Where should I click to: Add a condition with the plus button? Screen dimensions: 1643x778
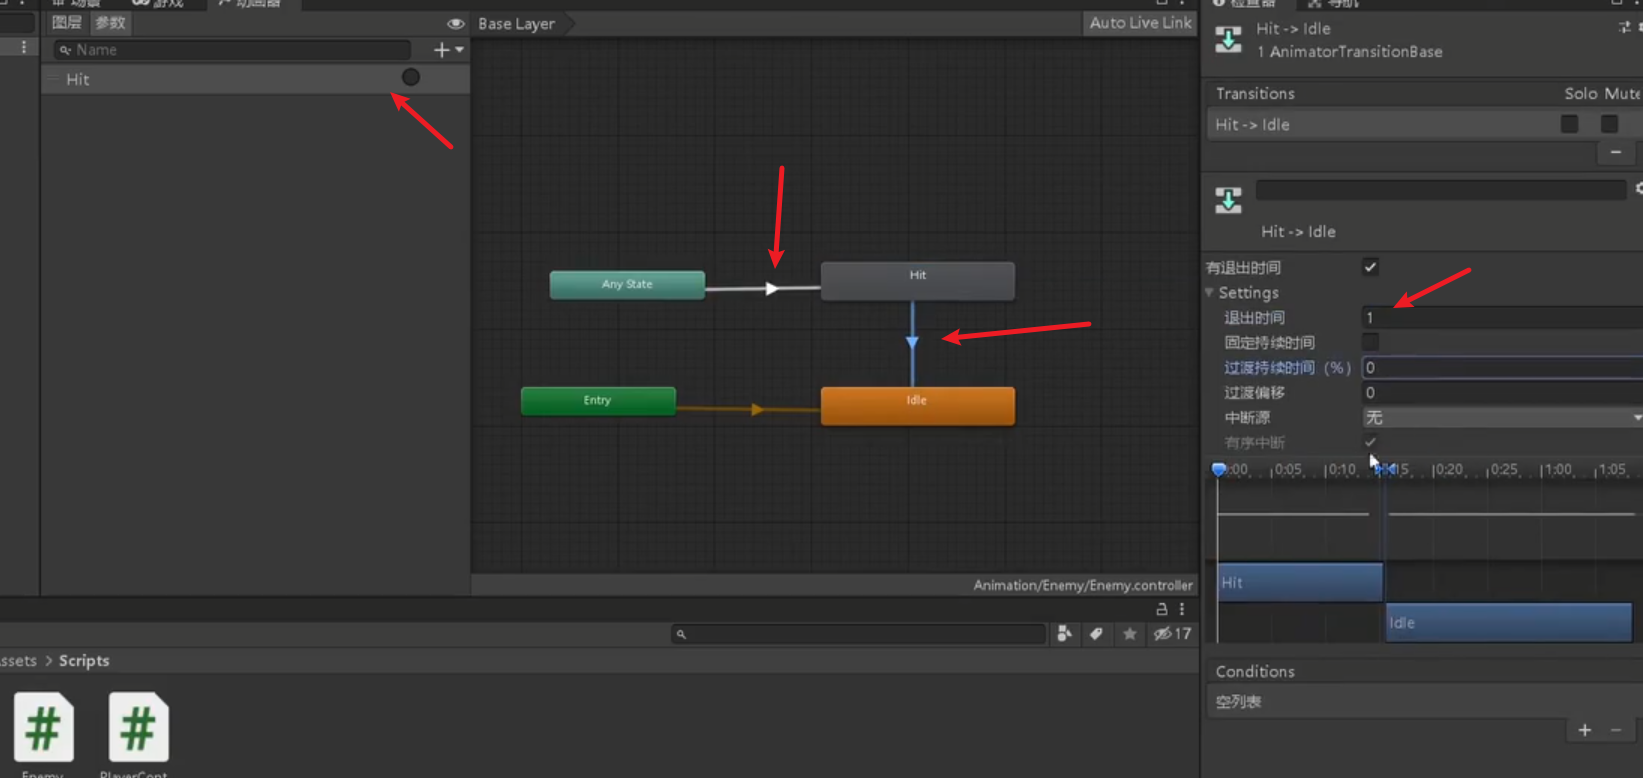coord(1585,730)
